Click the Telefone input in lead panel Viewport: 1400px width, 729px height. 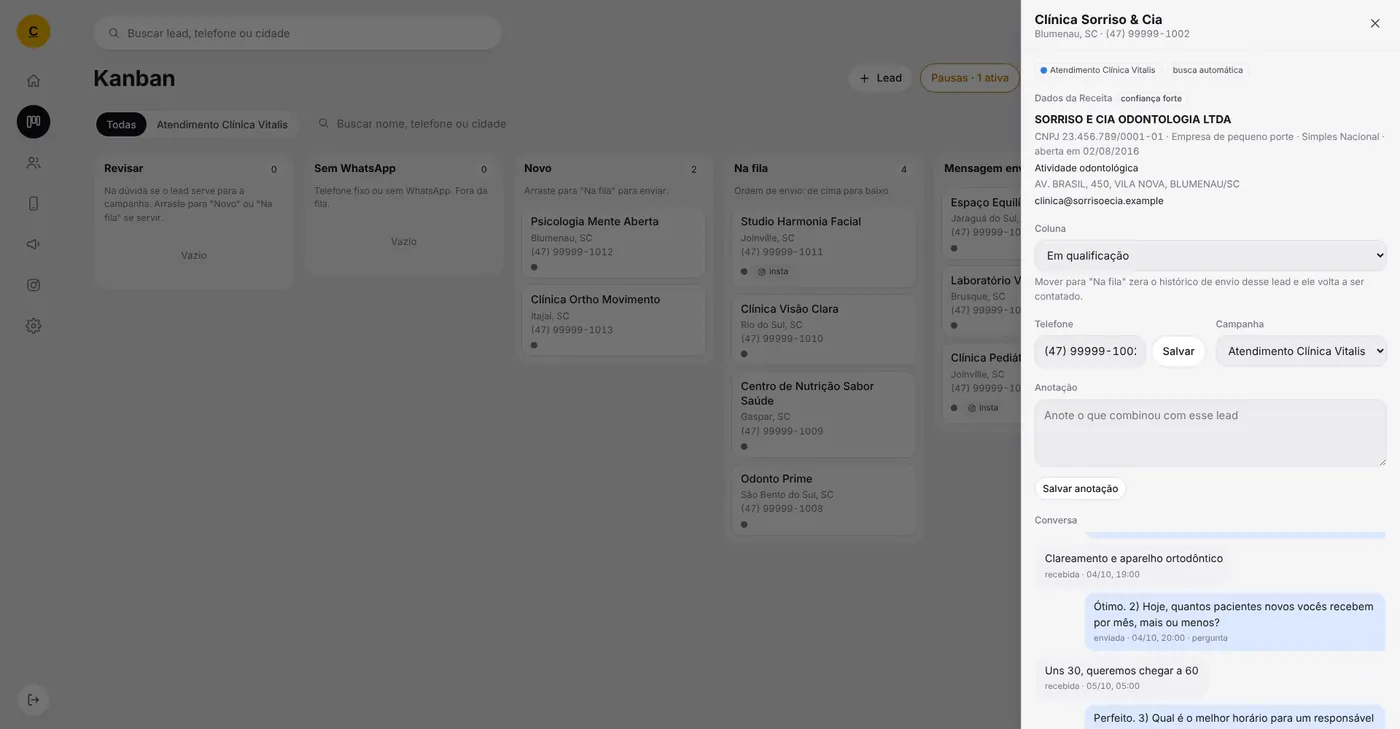[1090, 351]
